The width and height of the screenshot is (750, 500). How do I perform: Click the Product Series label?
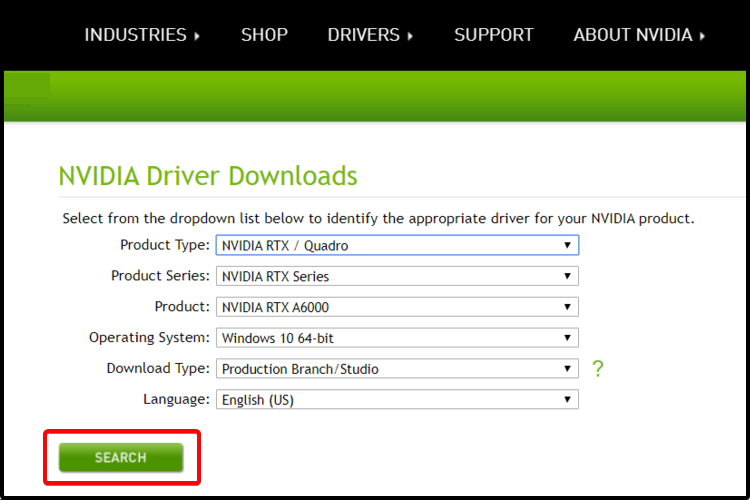click(x=160, y=276)
